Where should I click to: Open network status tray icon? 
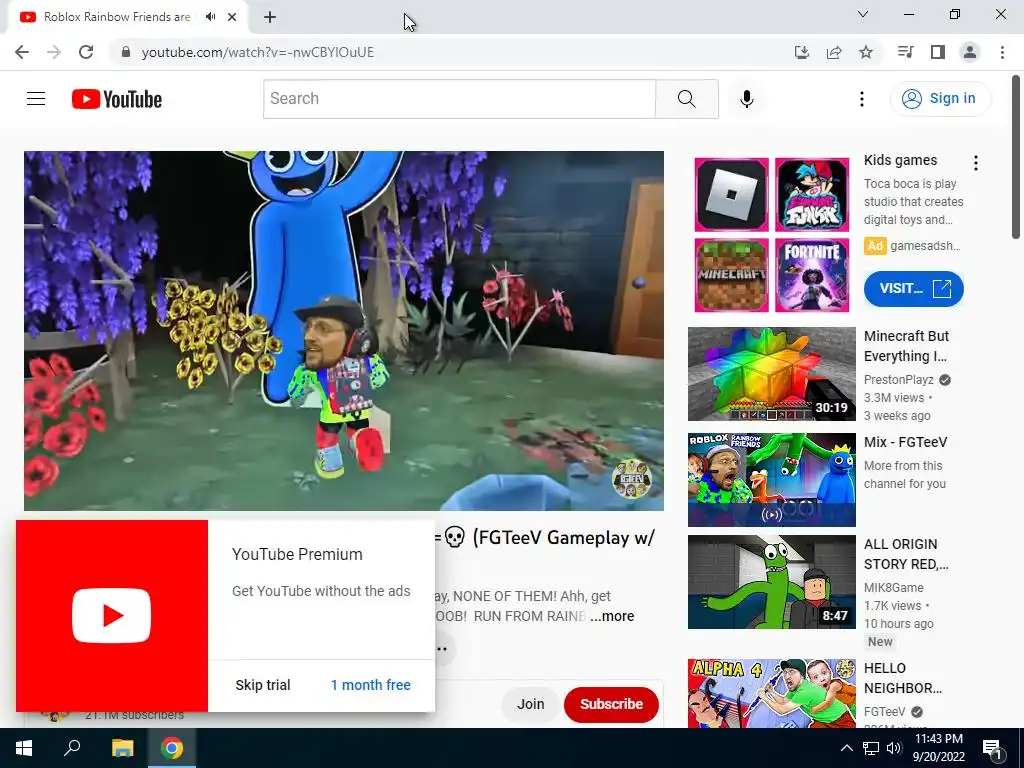(x=871, y=748)
